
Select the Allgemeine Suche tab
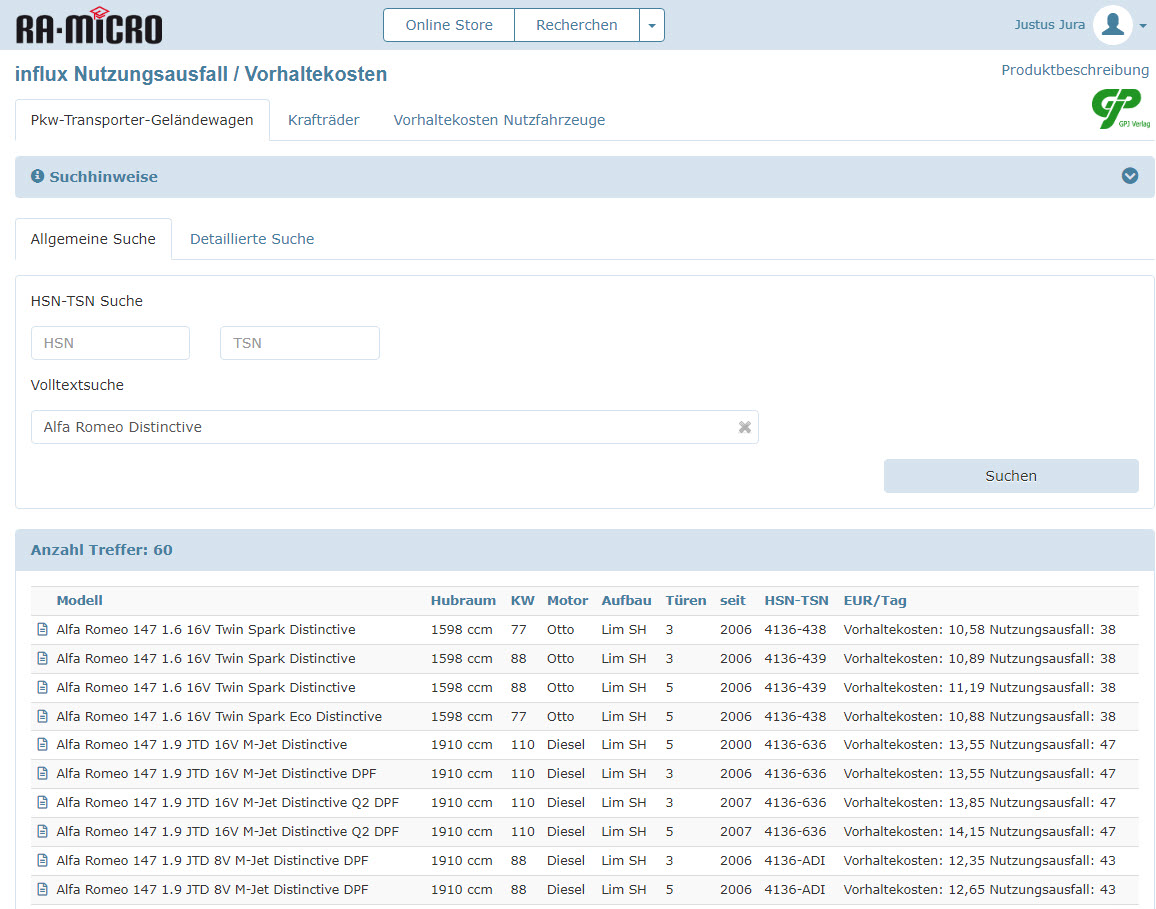point(93,239)
